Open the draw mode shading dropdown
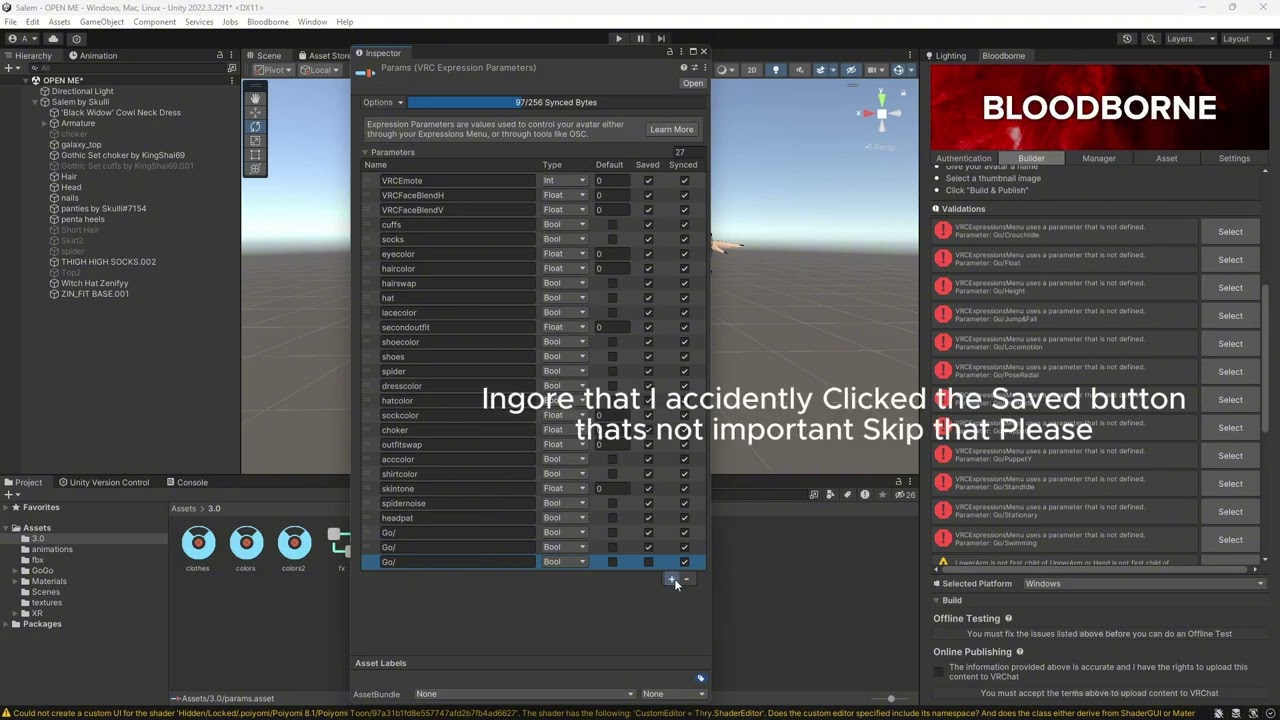The width and height of the screenshot is (1280, 720). coord(727,70)
